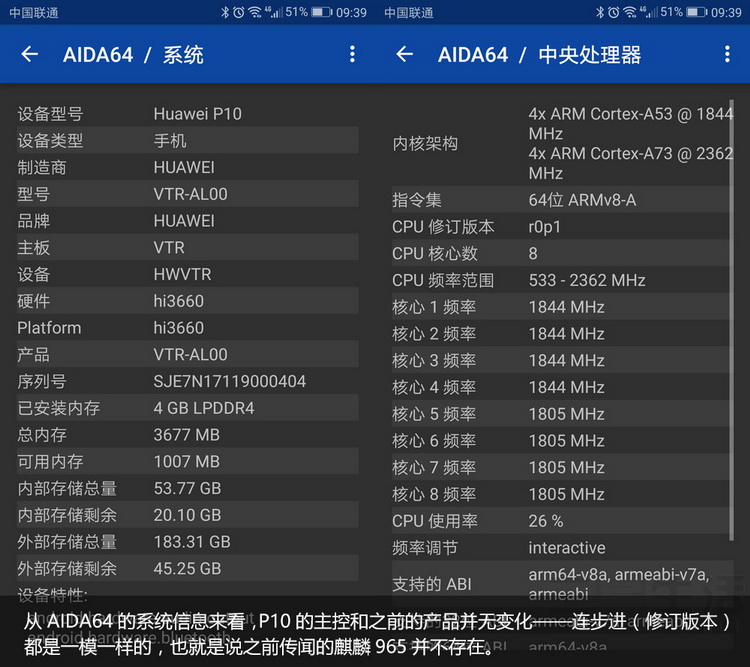Viewport: 750px width, 667px height.
Task: Select the 核心 5 频率 row
Action: (562, 414)
